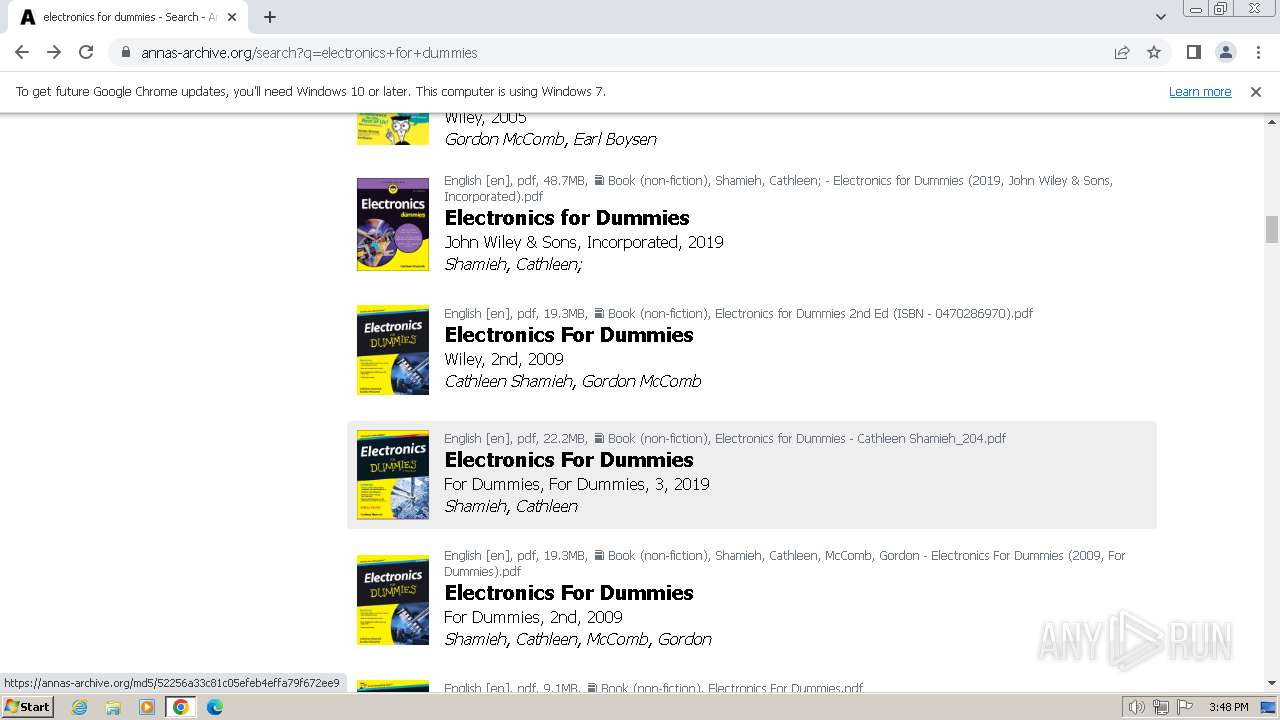1280x720 pixels.
Task: Open the volume control in the tray
Action: pyautogui.click(x=1136, y=707)
